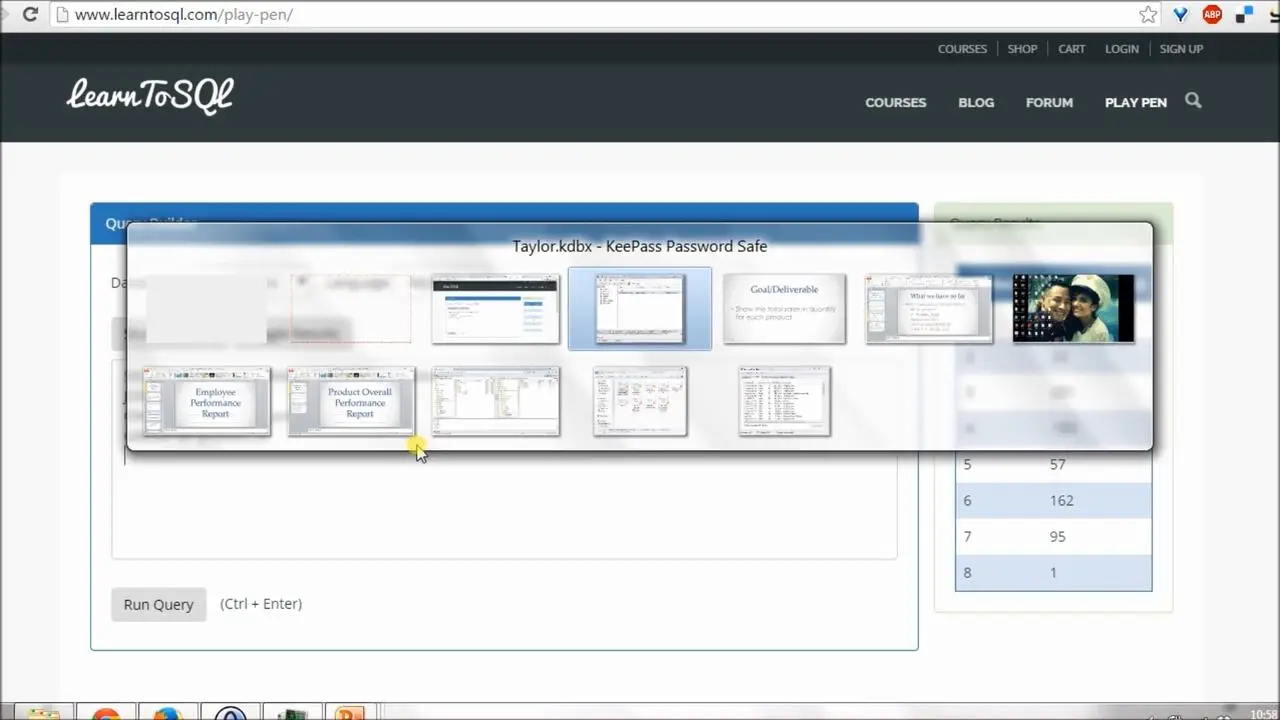This screenshot has height=720, width=1280.
Task: Open Firefox from the taskbar
Action: tap(167, 713)
